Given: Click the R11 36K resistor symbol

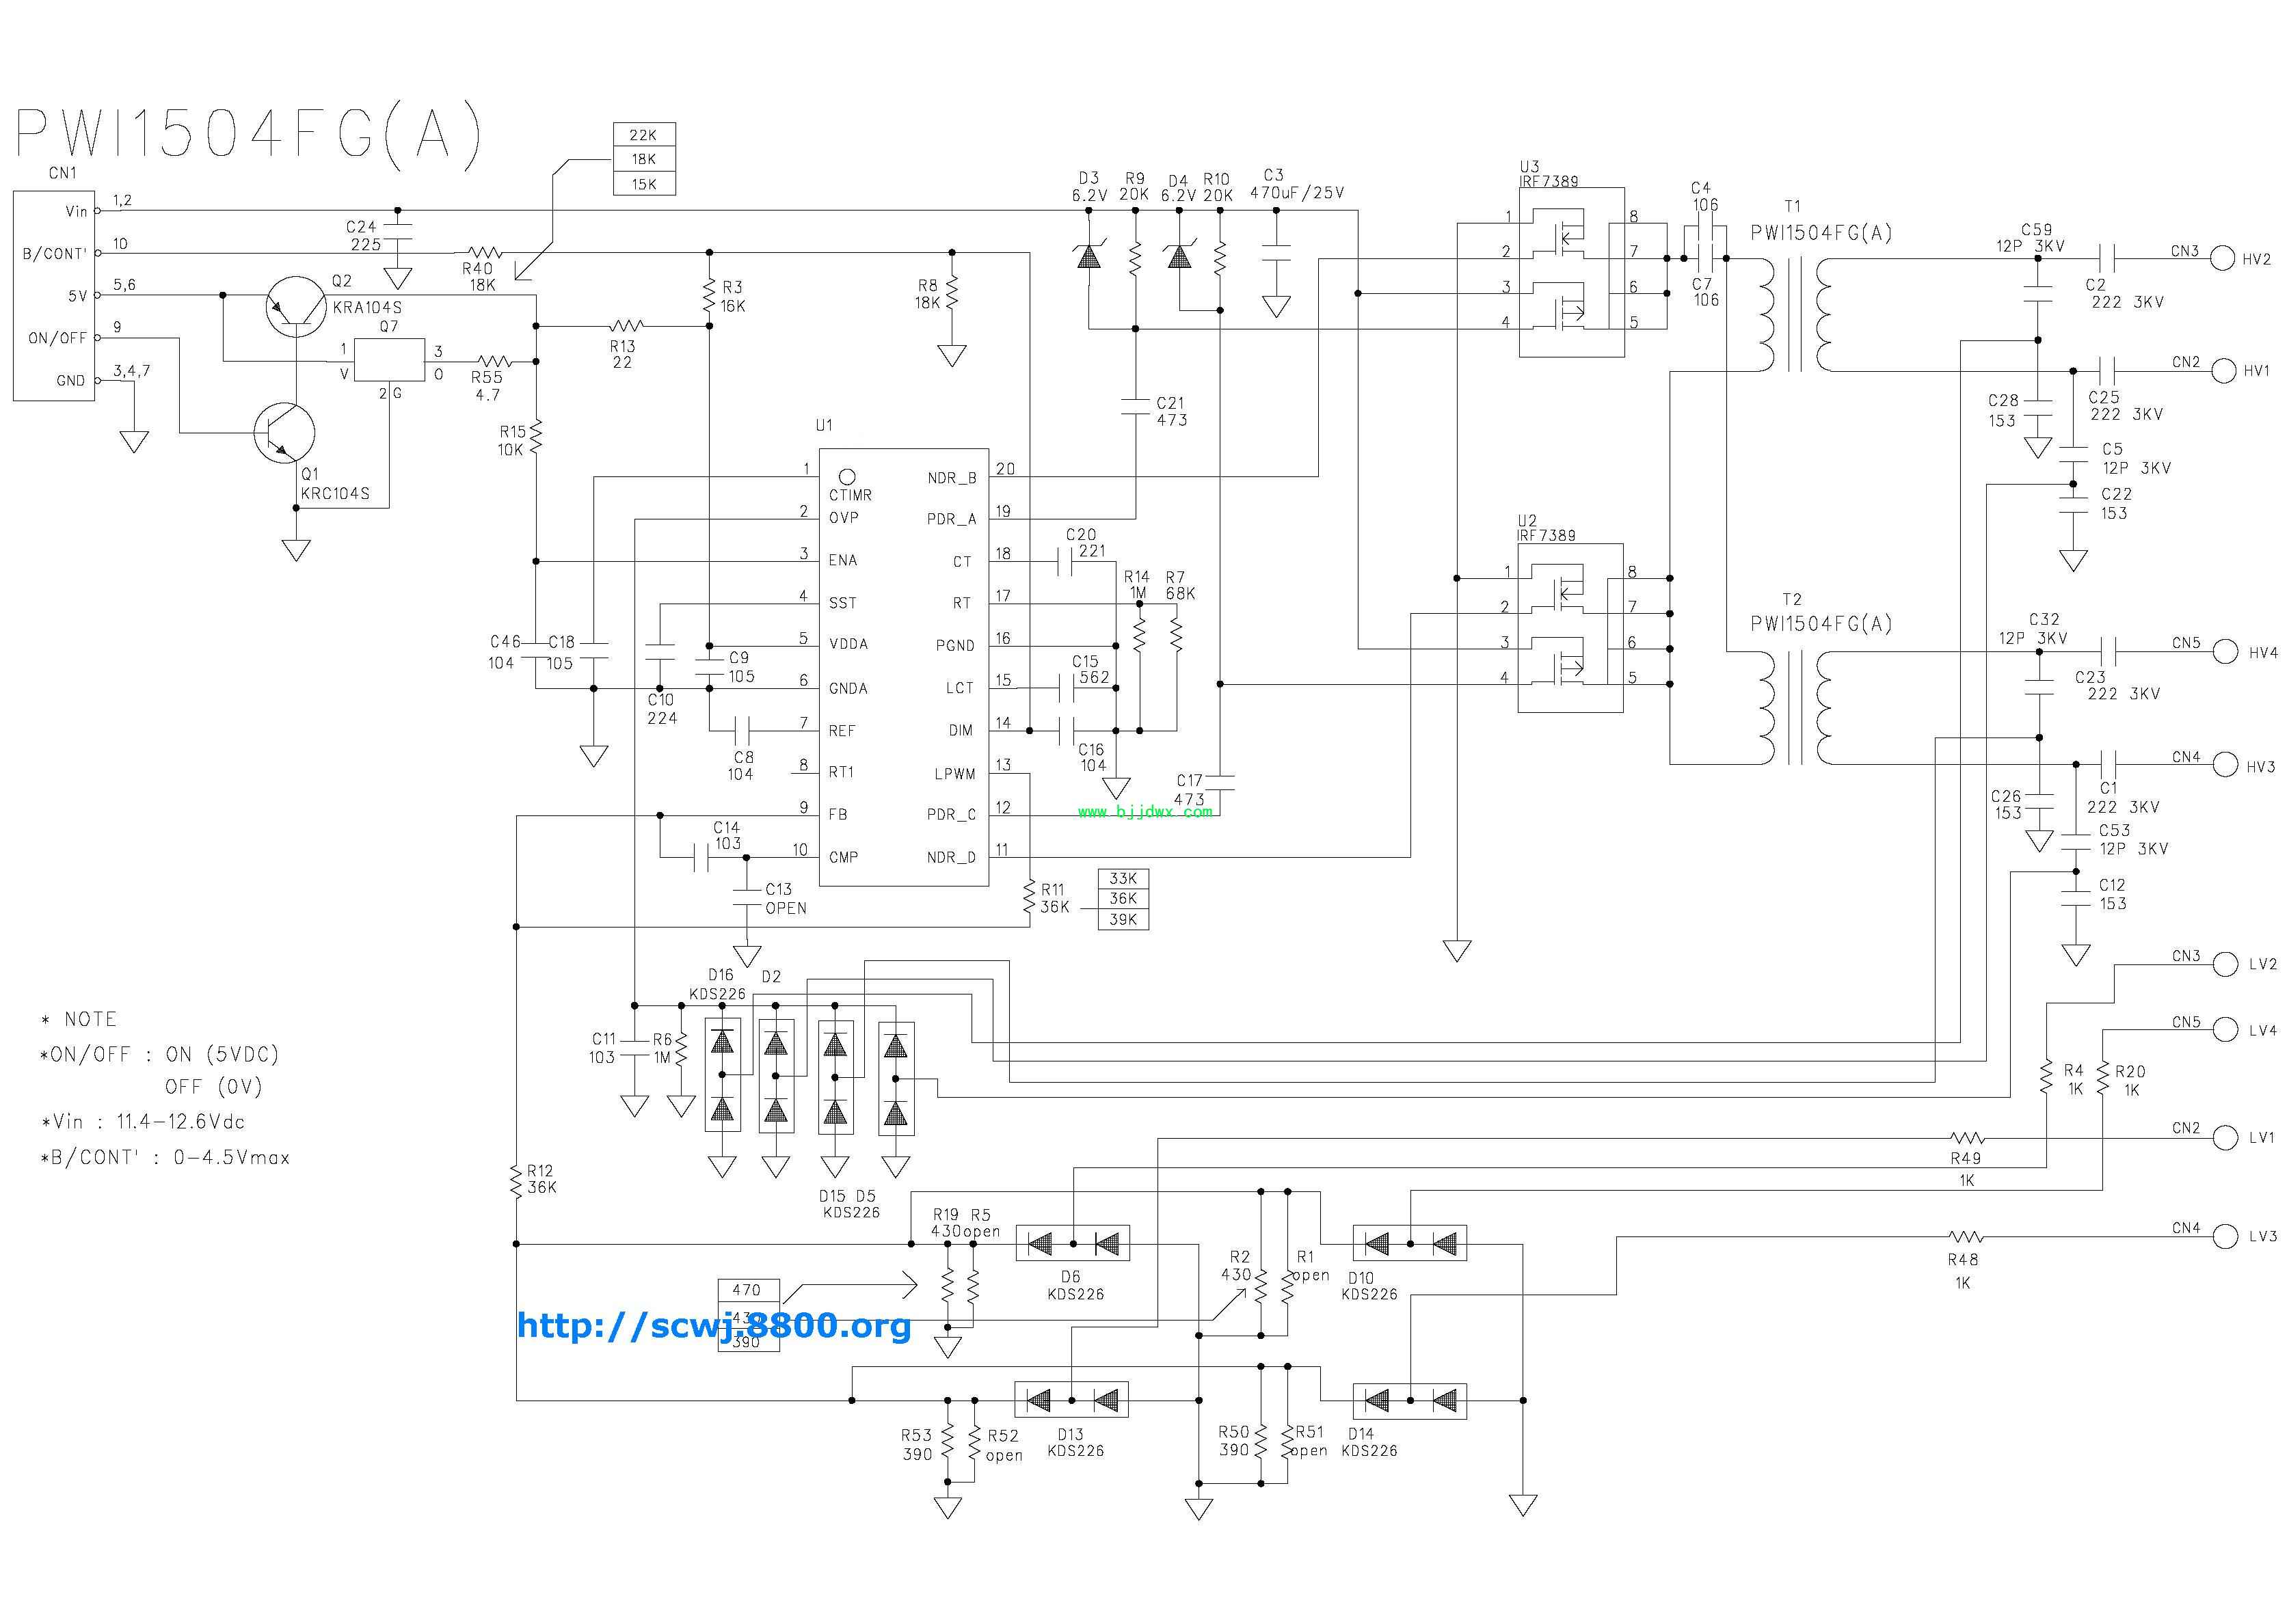Looking at the screenshot, I should coord(1030,897).
